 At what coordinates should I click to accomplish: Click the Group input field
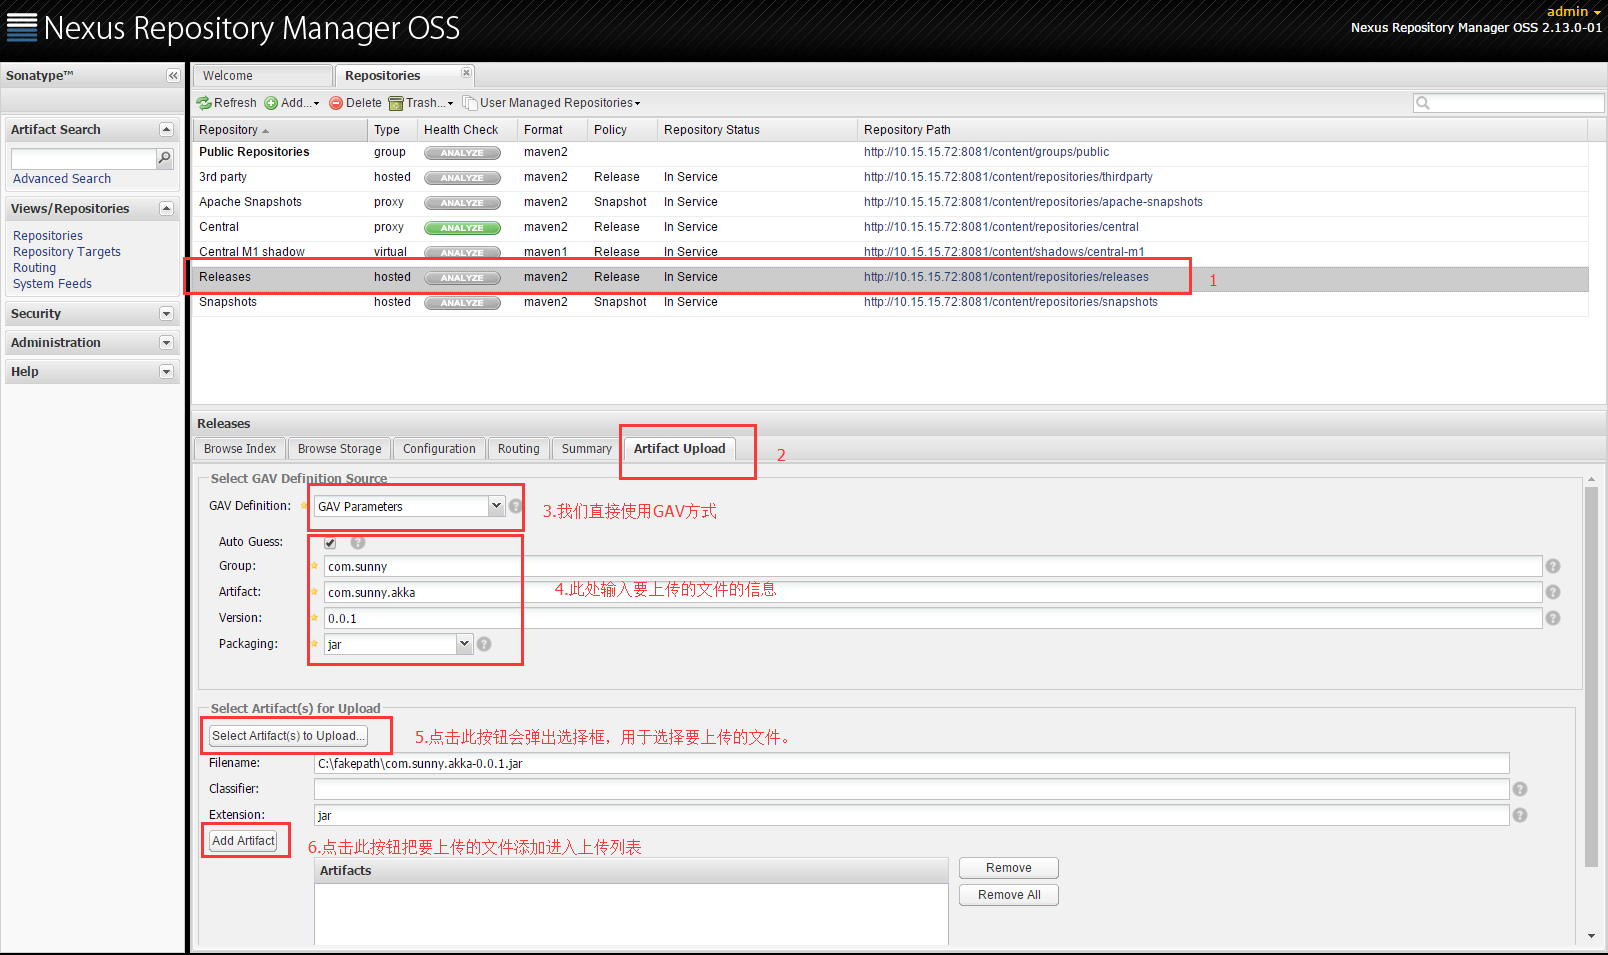click(x=933, y=566)
